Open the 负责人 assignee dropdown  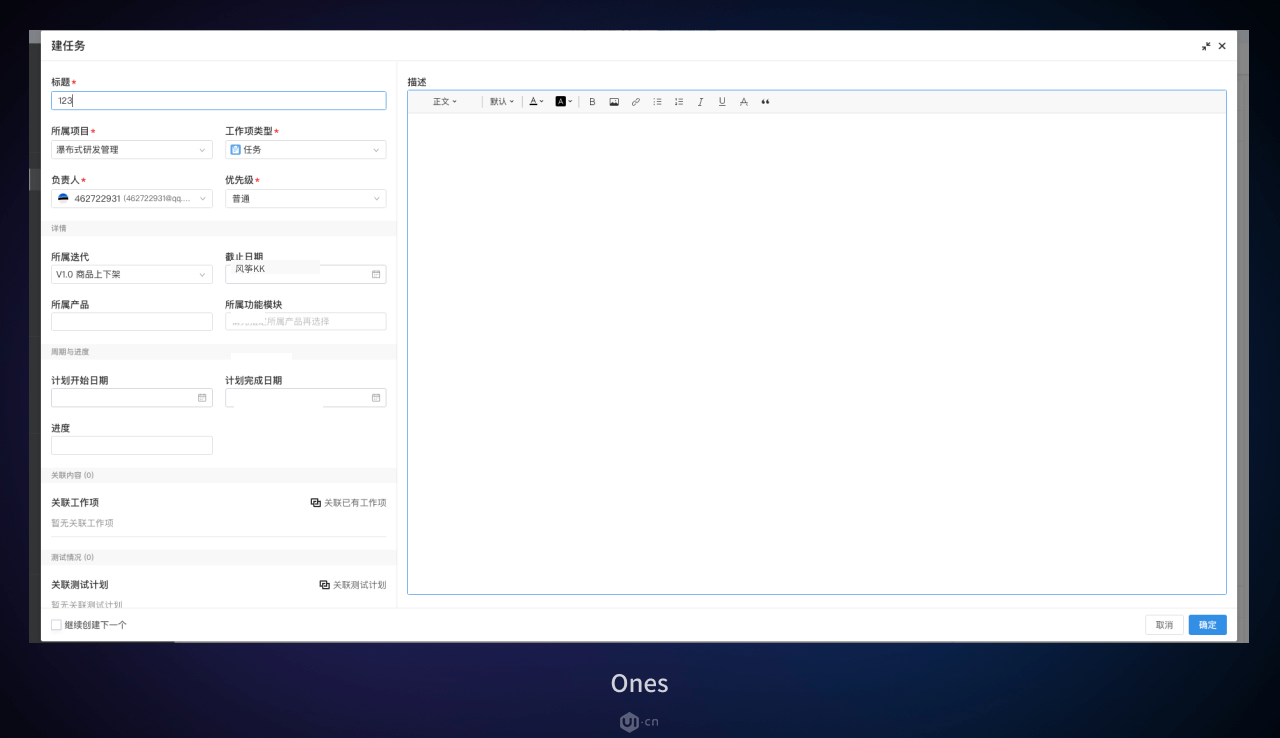coord(132,199)
